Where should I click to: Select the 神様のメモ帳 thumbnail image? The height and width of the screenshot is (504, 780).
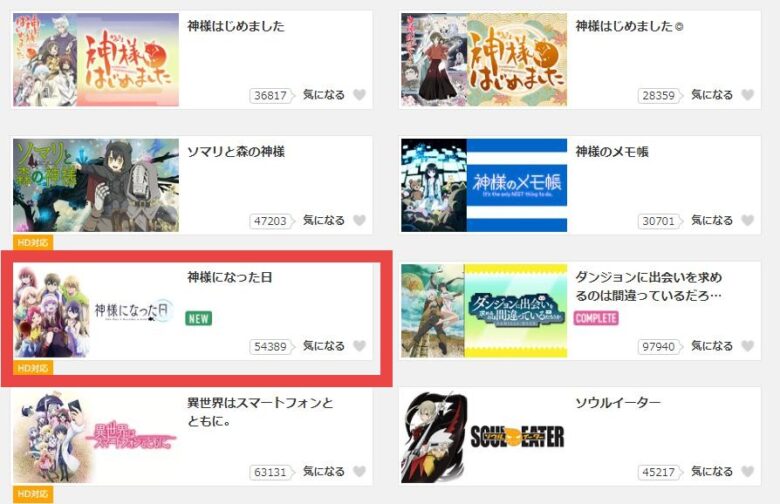coord(484,185)
